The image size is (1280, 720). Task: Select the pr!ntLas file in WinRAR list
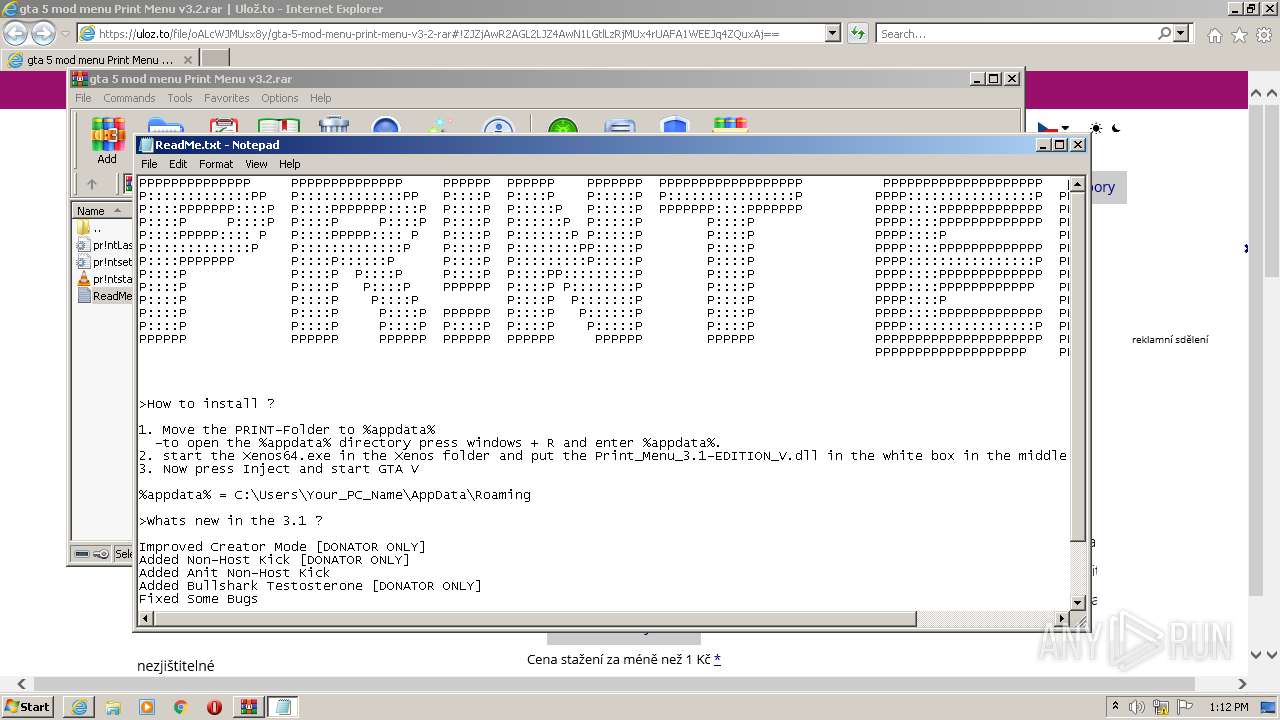tap(104, 245)
